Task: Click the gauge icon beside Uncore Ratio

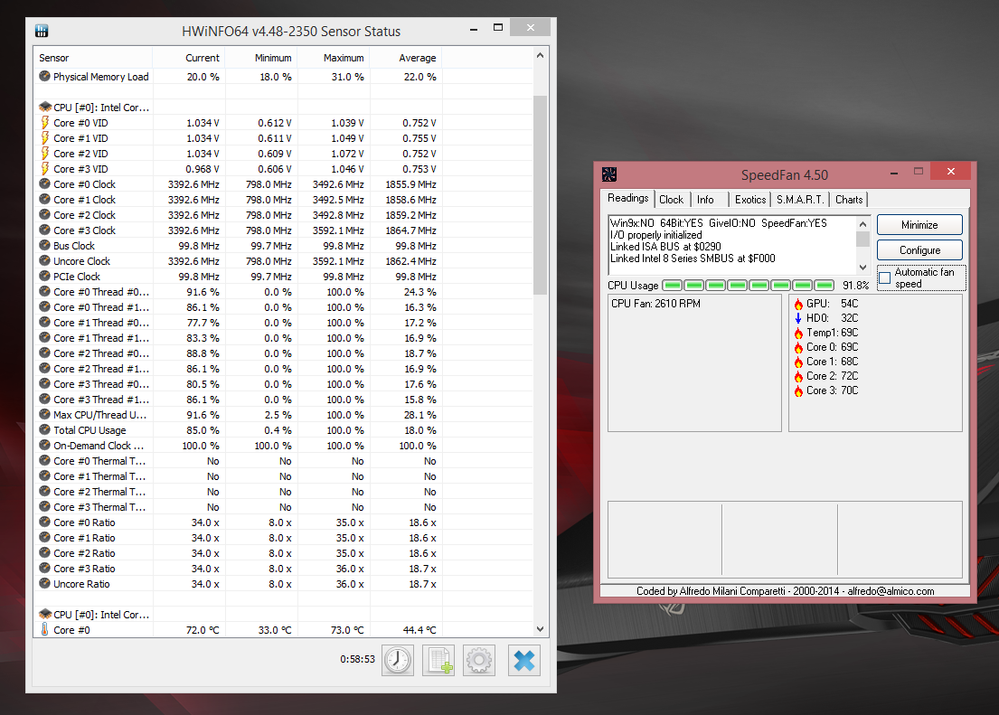Action: (45, 583)
